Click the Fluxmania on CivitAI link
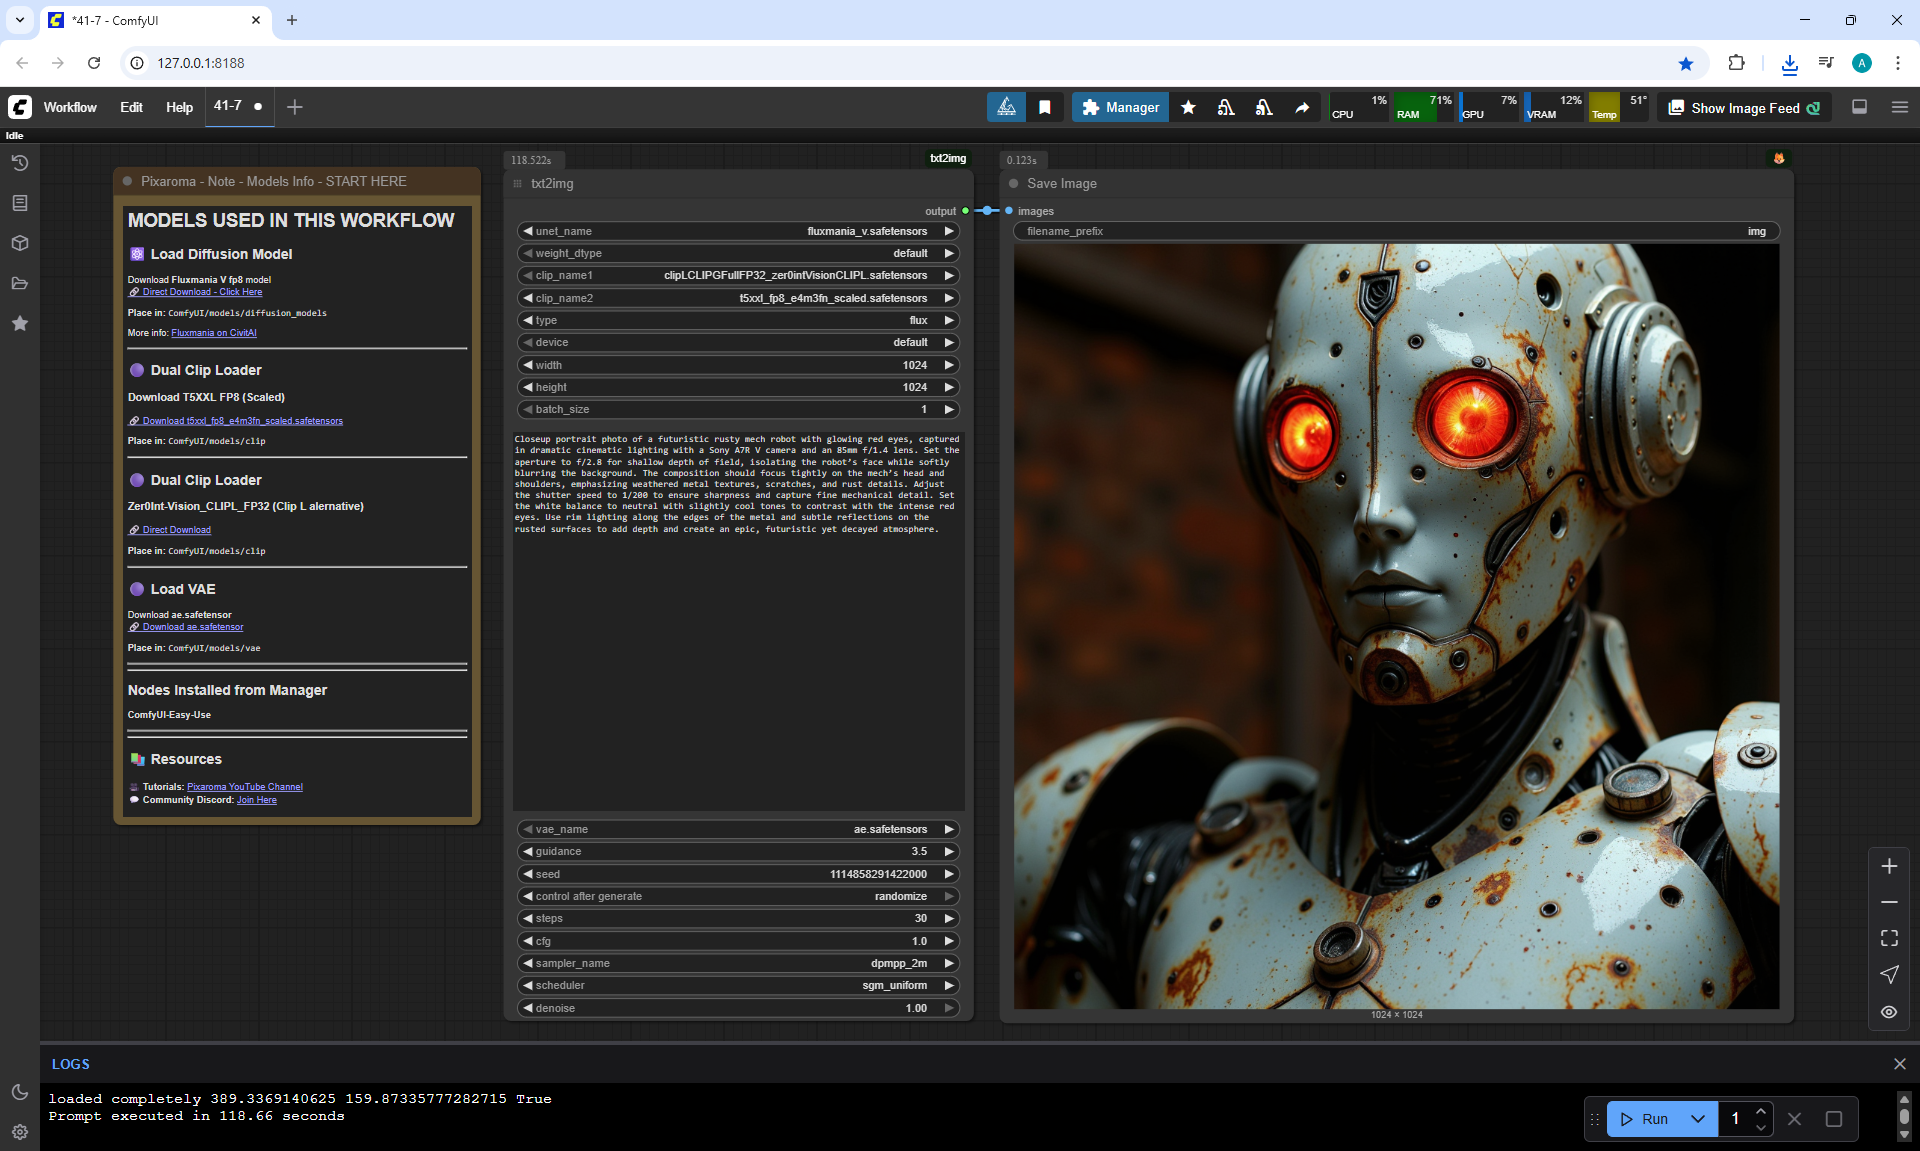1920x1151 pixels. (213, 333)
